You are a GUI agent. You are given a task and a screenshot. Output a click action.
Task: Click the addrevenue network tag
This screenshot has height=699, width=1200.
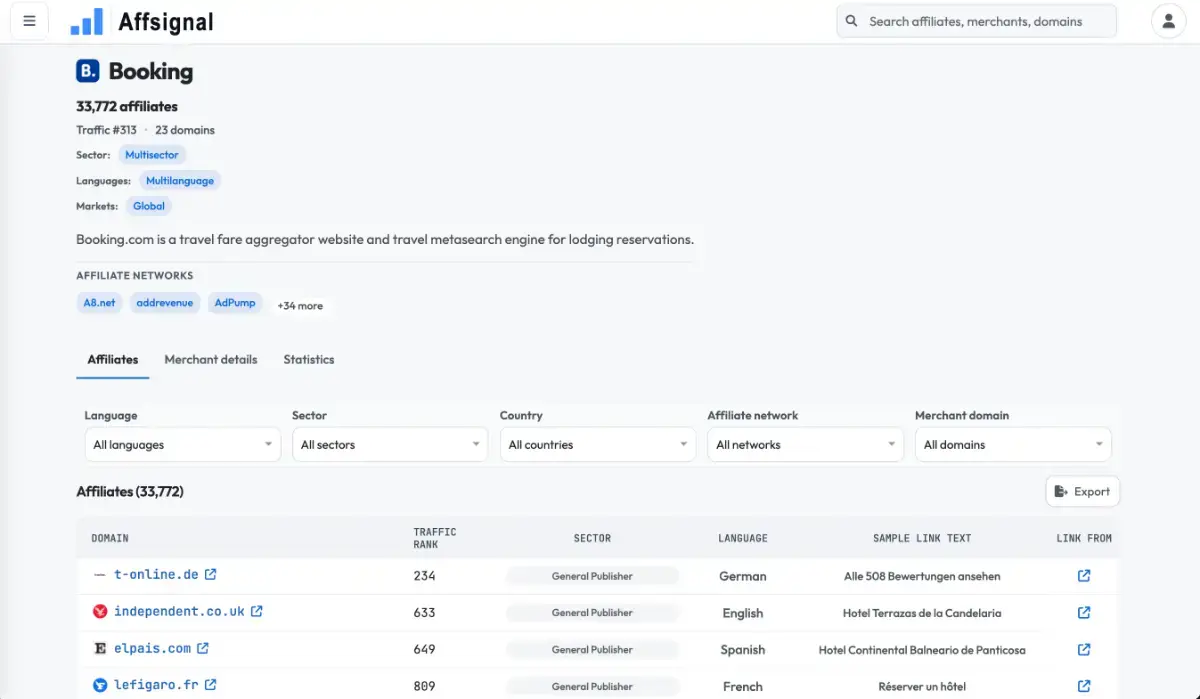point(165,303)
